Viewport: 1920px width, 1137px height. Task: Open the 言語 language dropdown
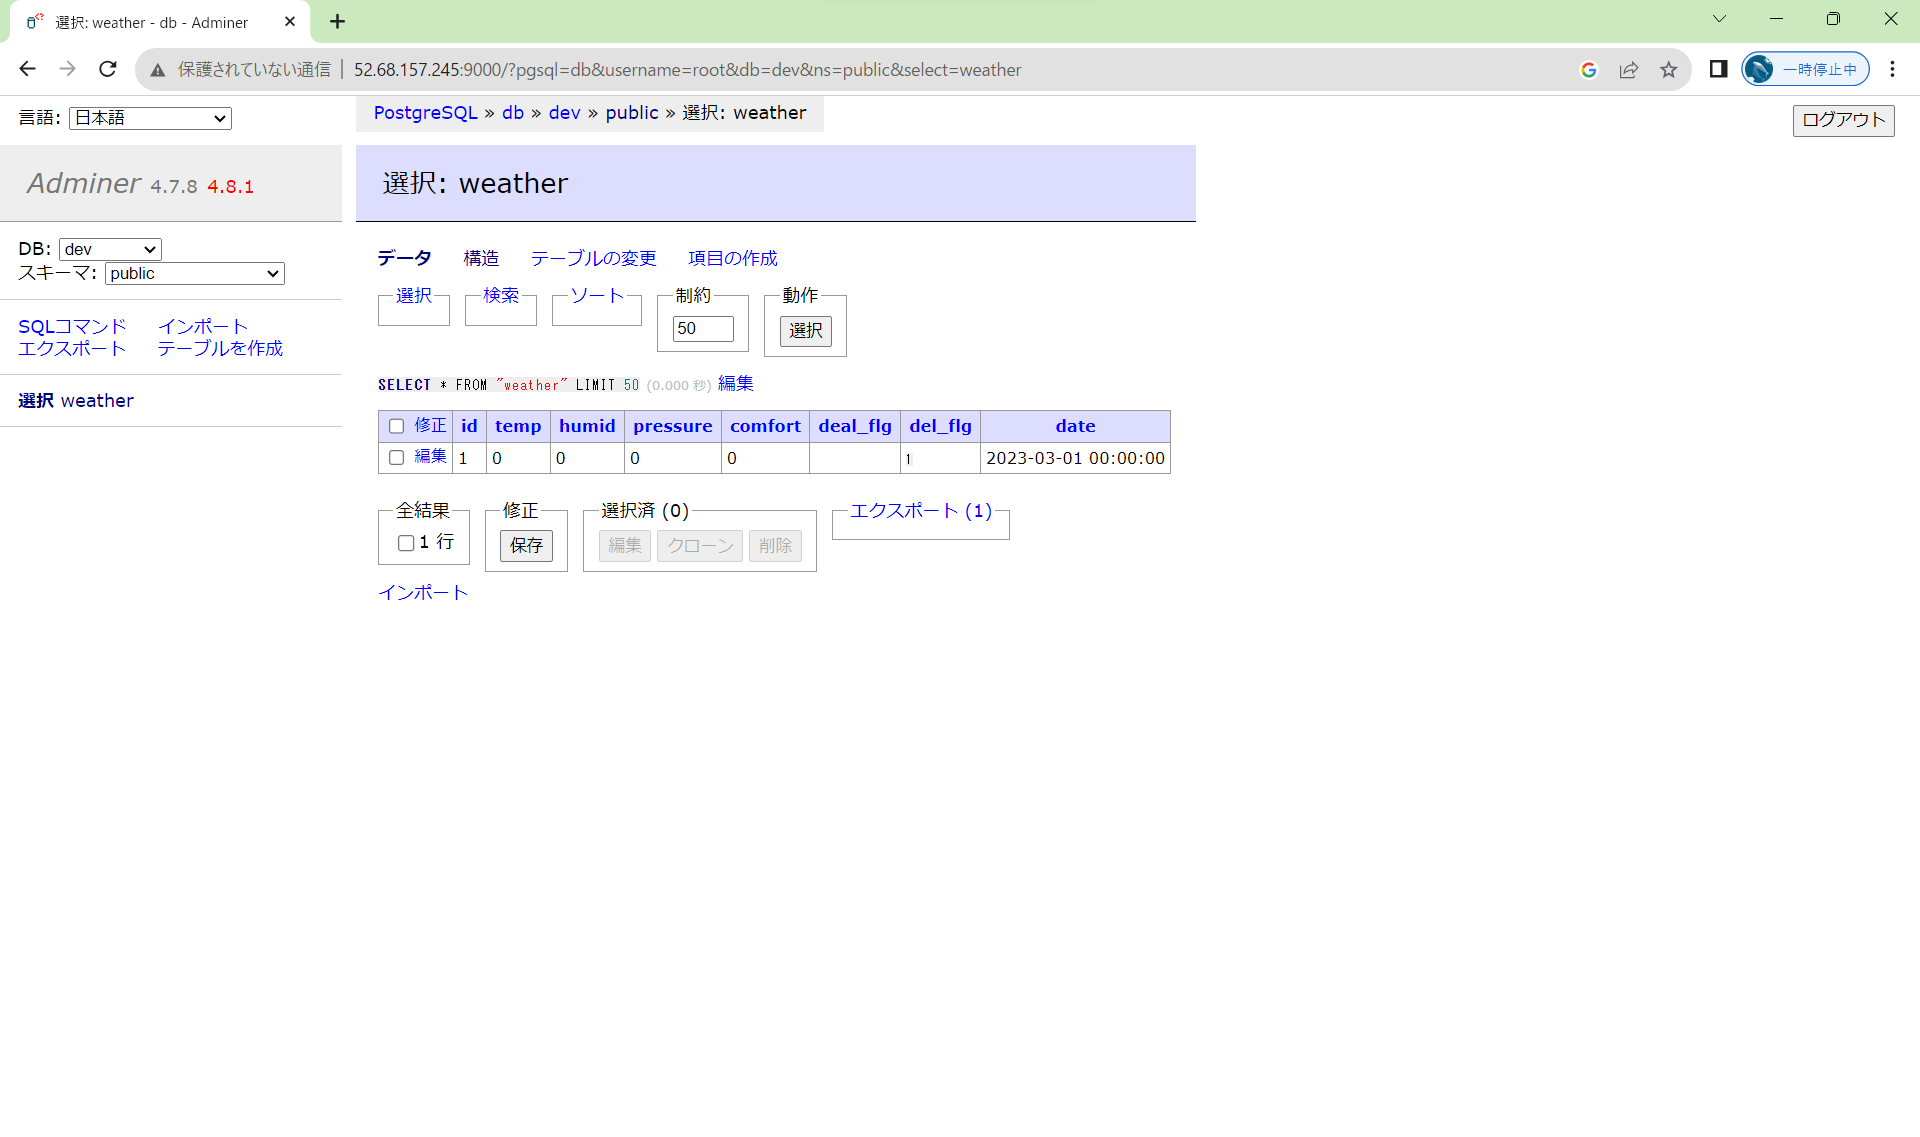click(150, 118)
